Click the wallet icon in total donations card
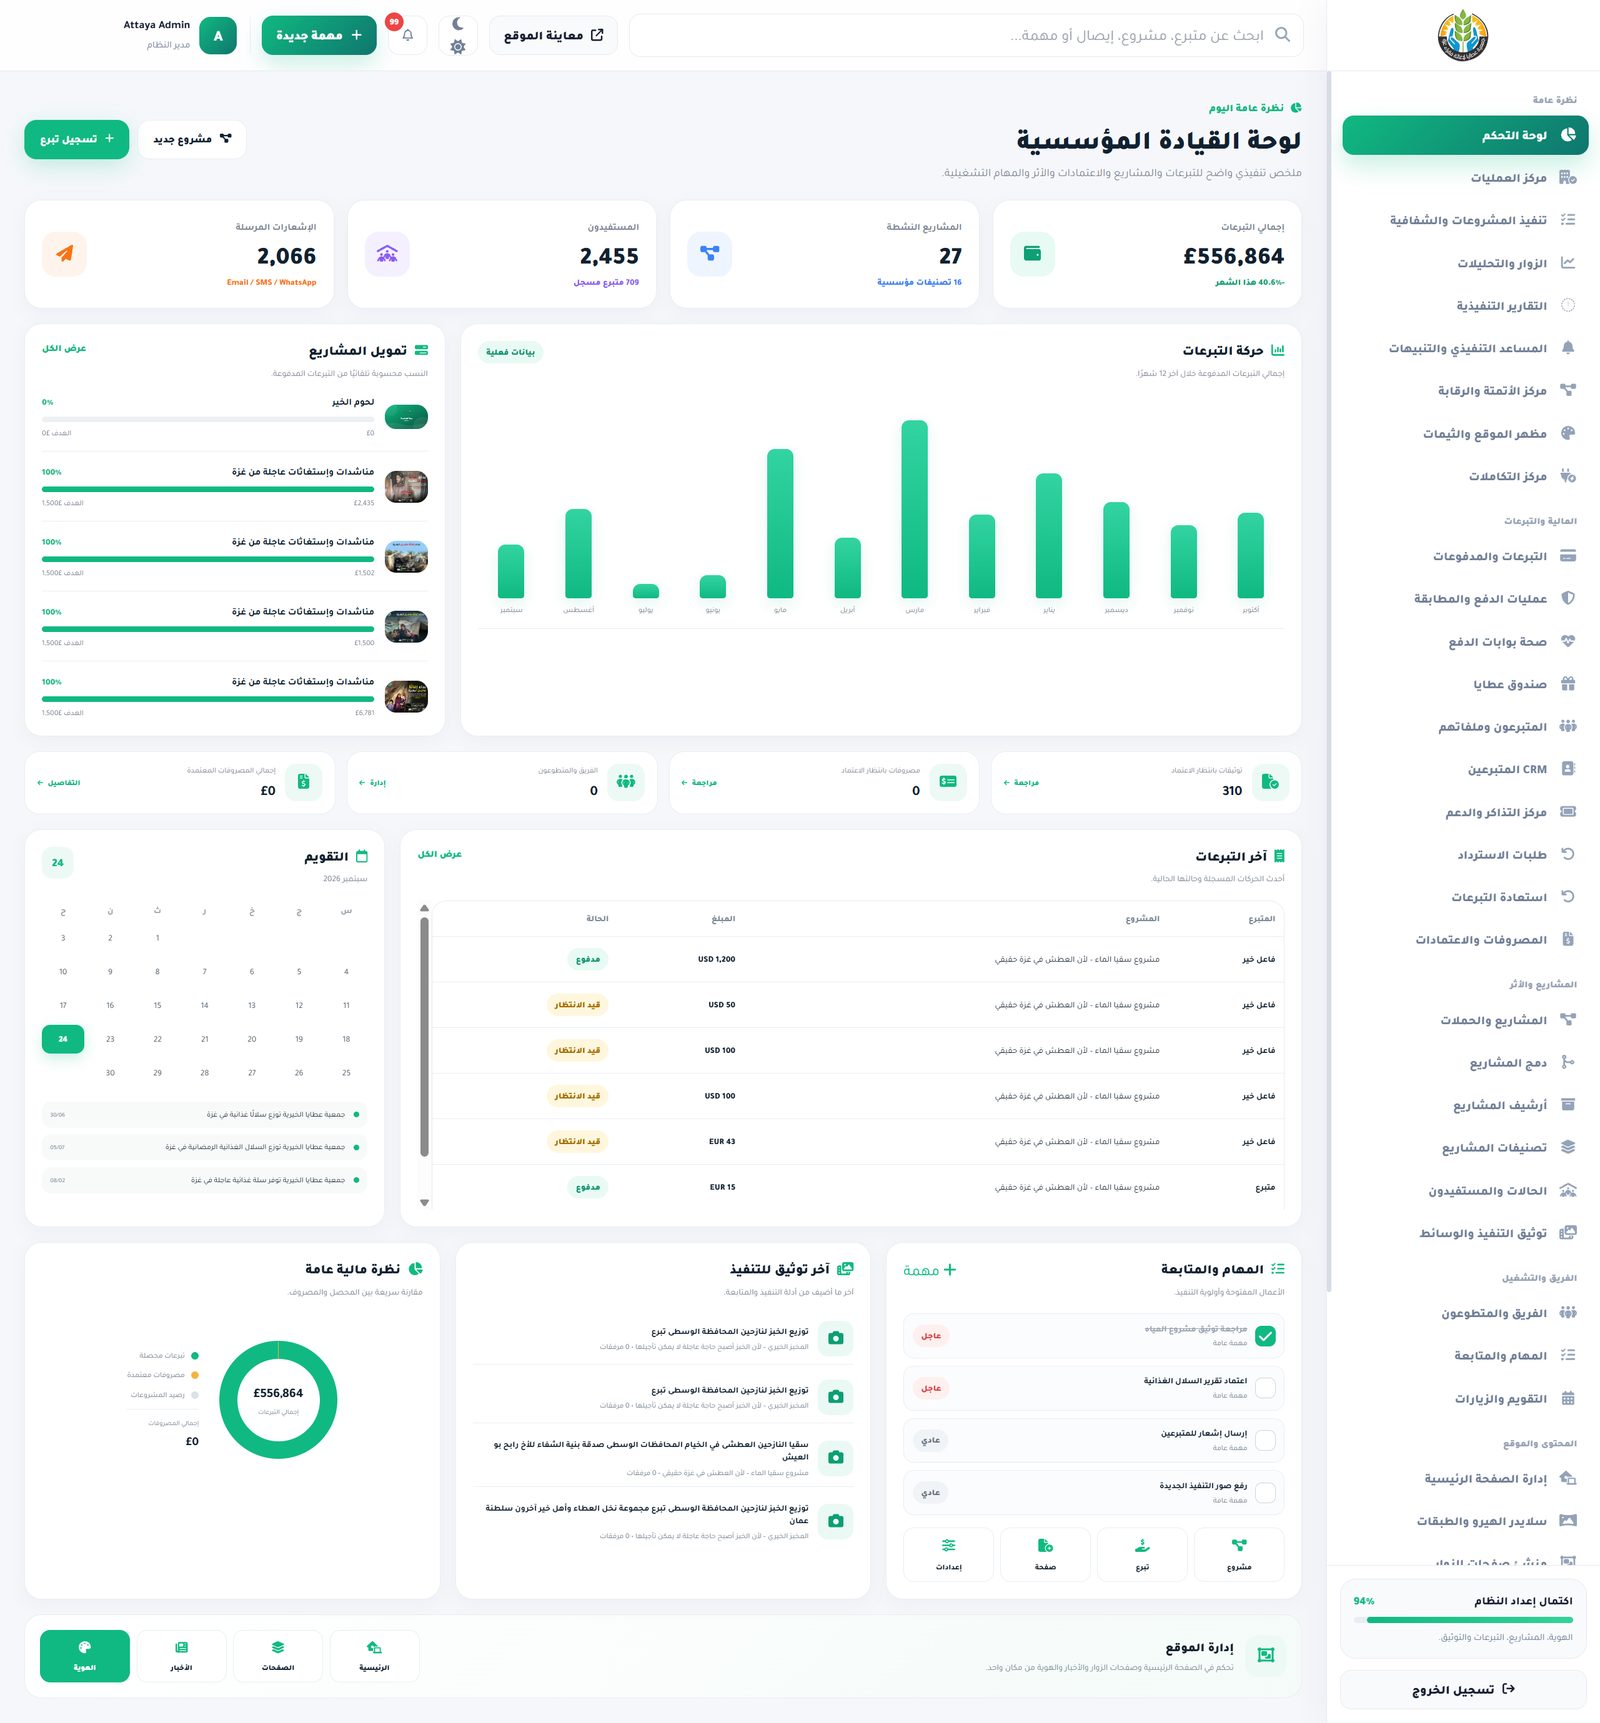The width and height of the screenshot is (1600, 1723). (1032, 254)
